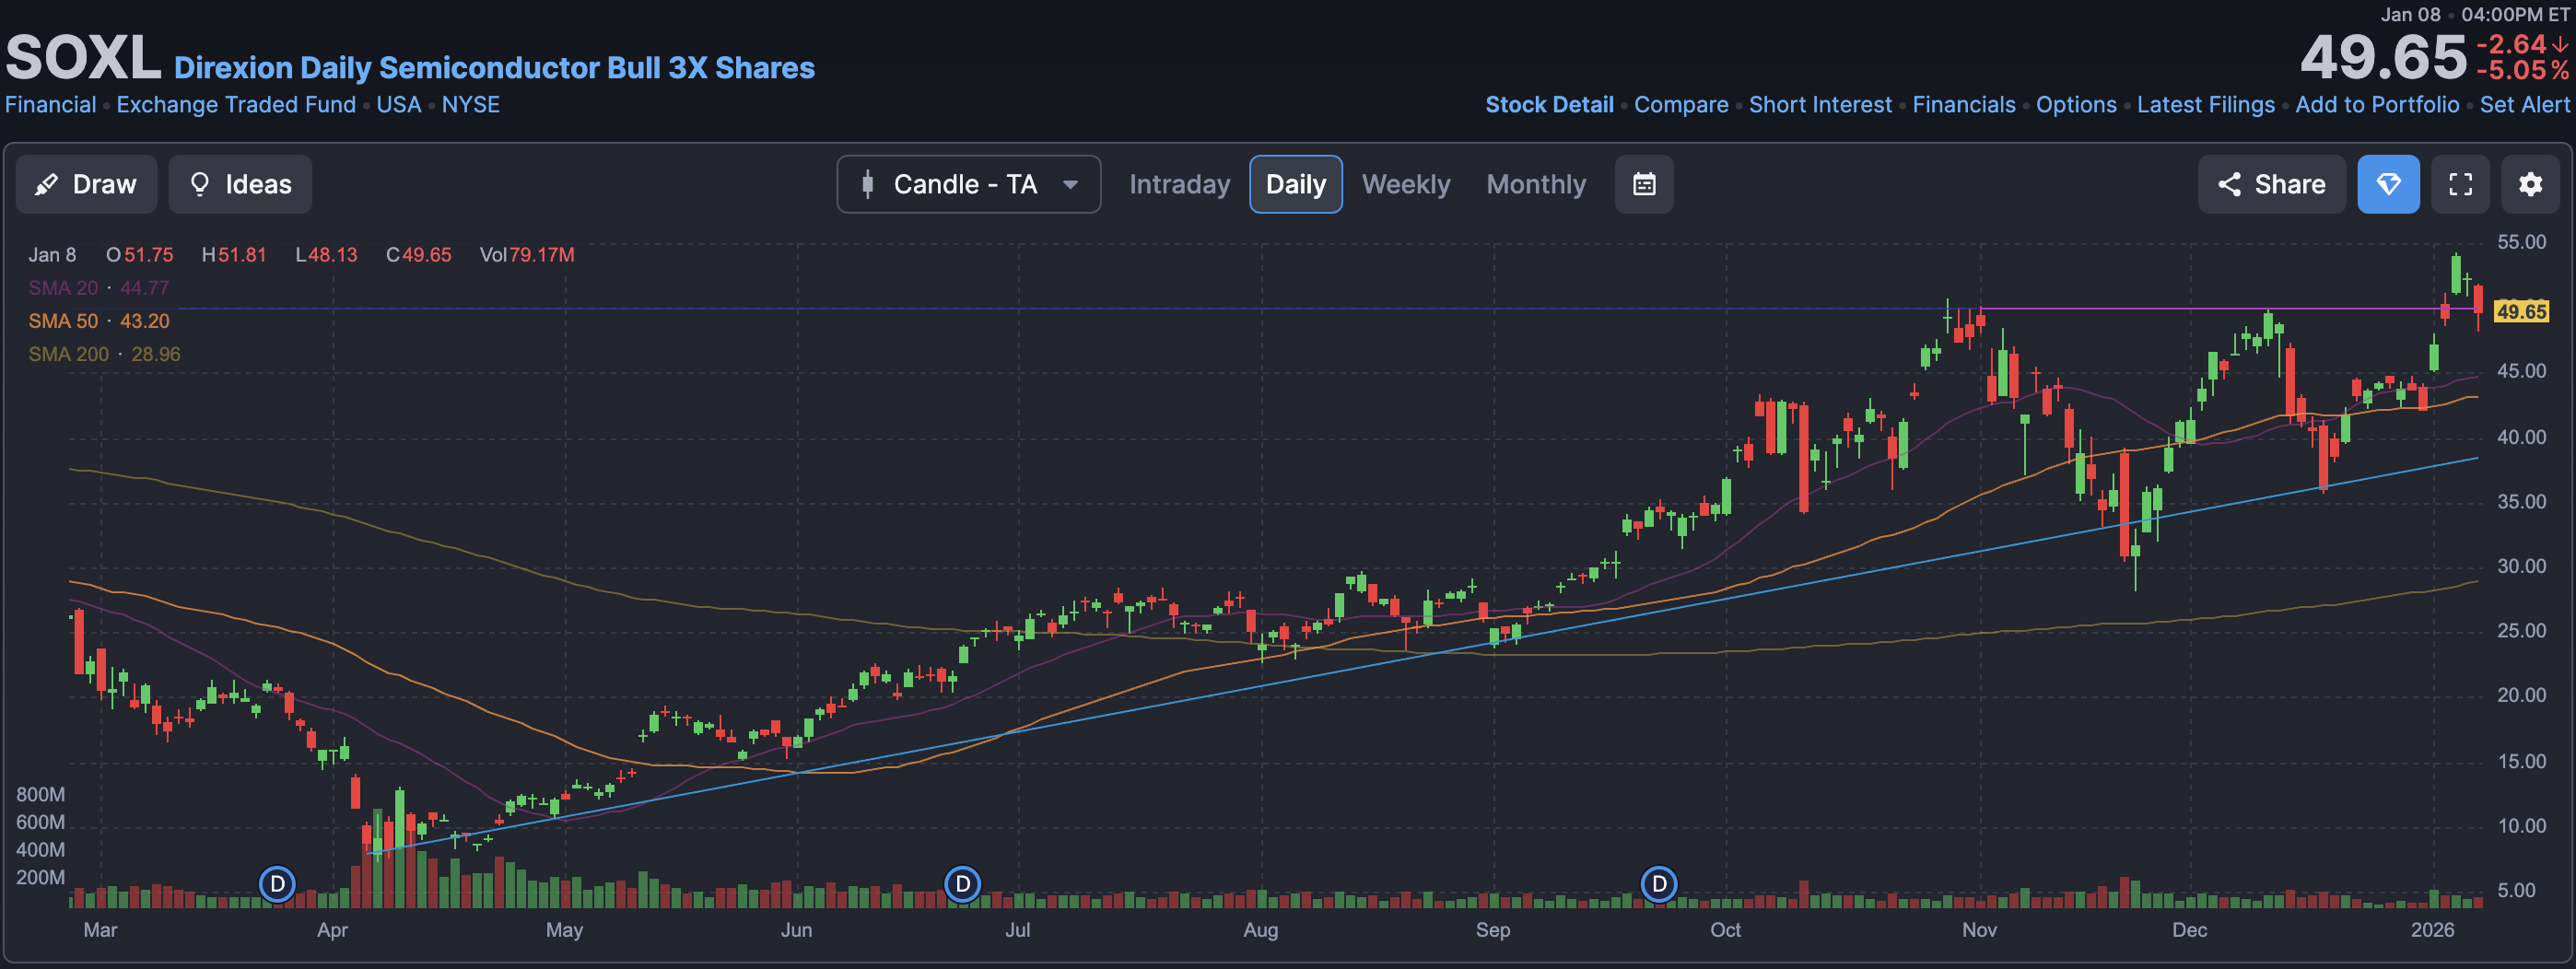The image size is (2576, 969).
Task: Click the Financial sector link
Action: tap(51, 105)
